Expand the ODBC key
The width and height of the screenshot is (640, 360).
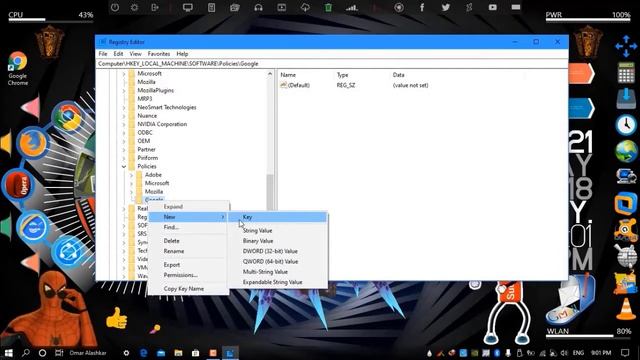[x=124, y=133]
